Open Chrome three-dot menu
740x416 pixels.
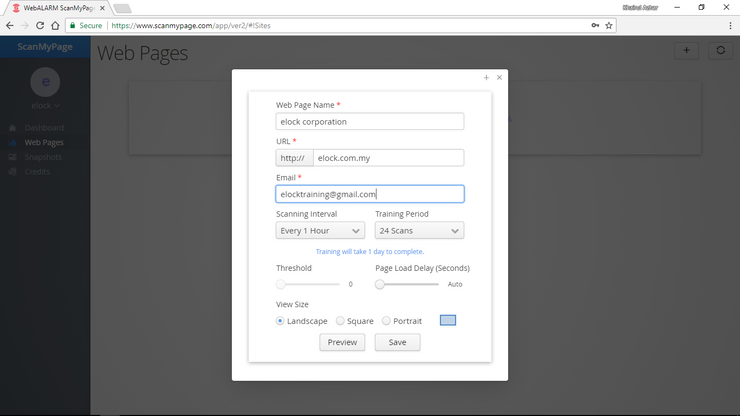730,25
